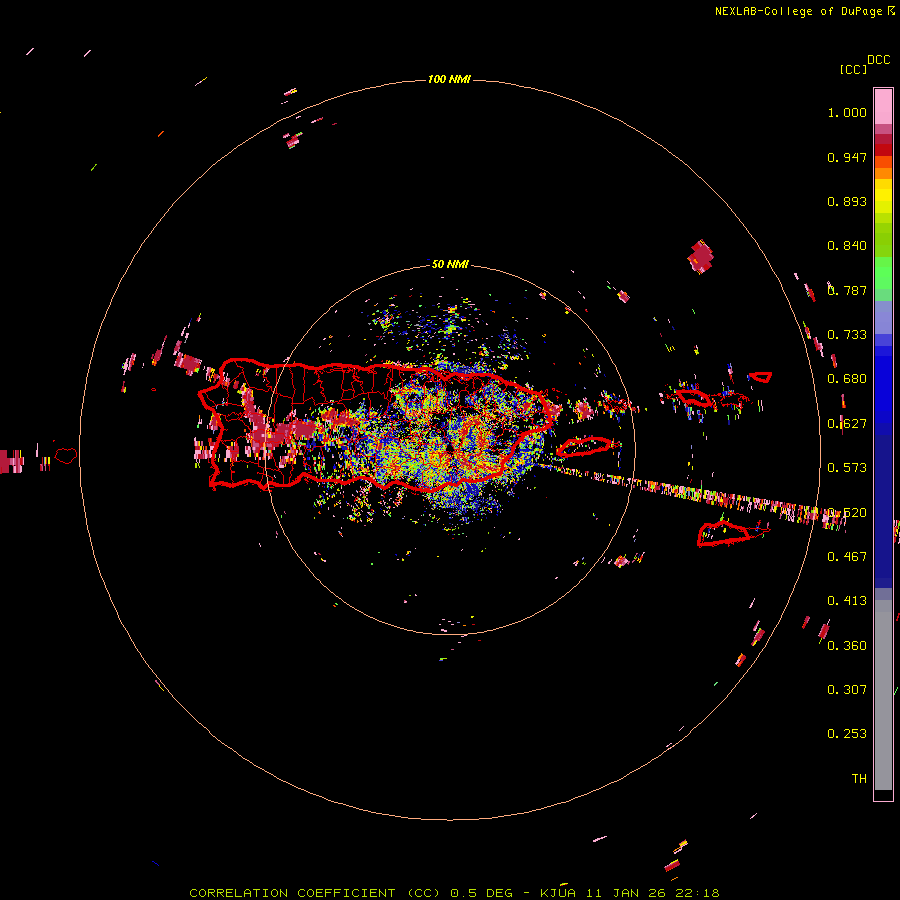Click the DCC label above the color scale

click(878, 60)
